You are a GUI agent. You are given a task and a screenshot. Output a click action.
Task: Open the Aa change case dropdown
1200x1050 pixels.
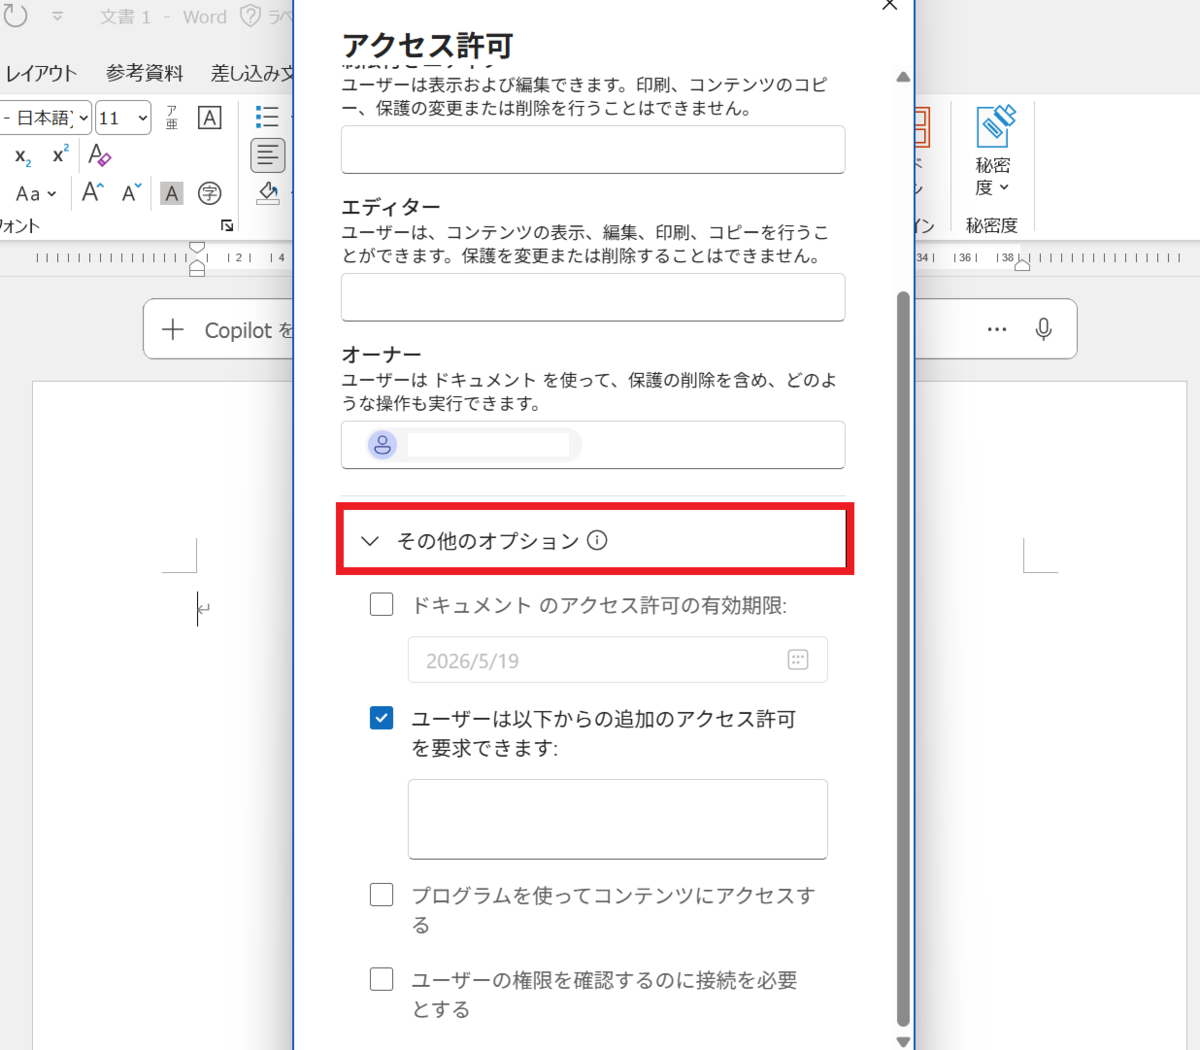click(36, 194)
